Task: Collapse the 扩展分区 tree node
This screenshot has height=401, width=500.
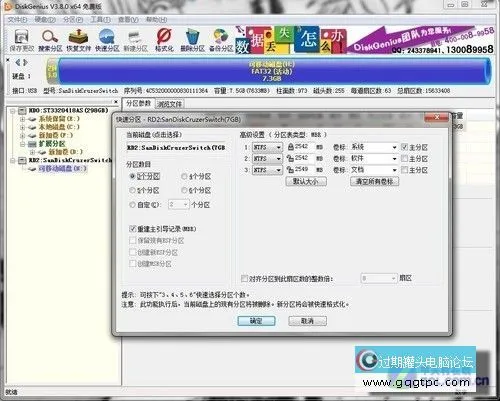Action: pyautogui.click(x=22, y=144)
